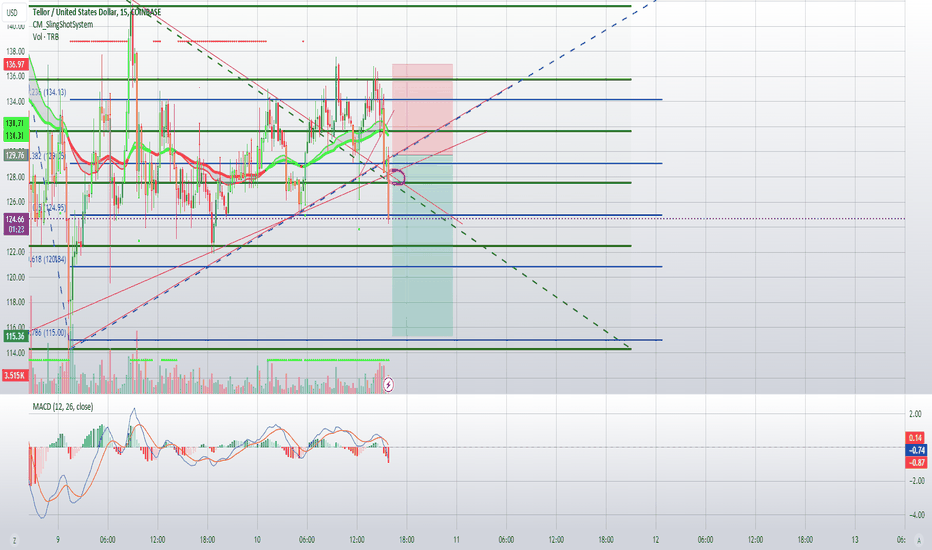Select the Vol · TRB indicator legend

click(46, 37)
